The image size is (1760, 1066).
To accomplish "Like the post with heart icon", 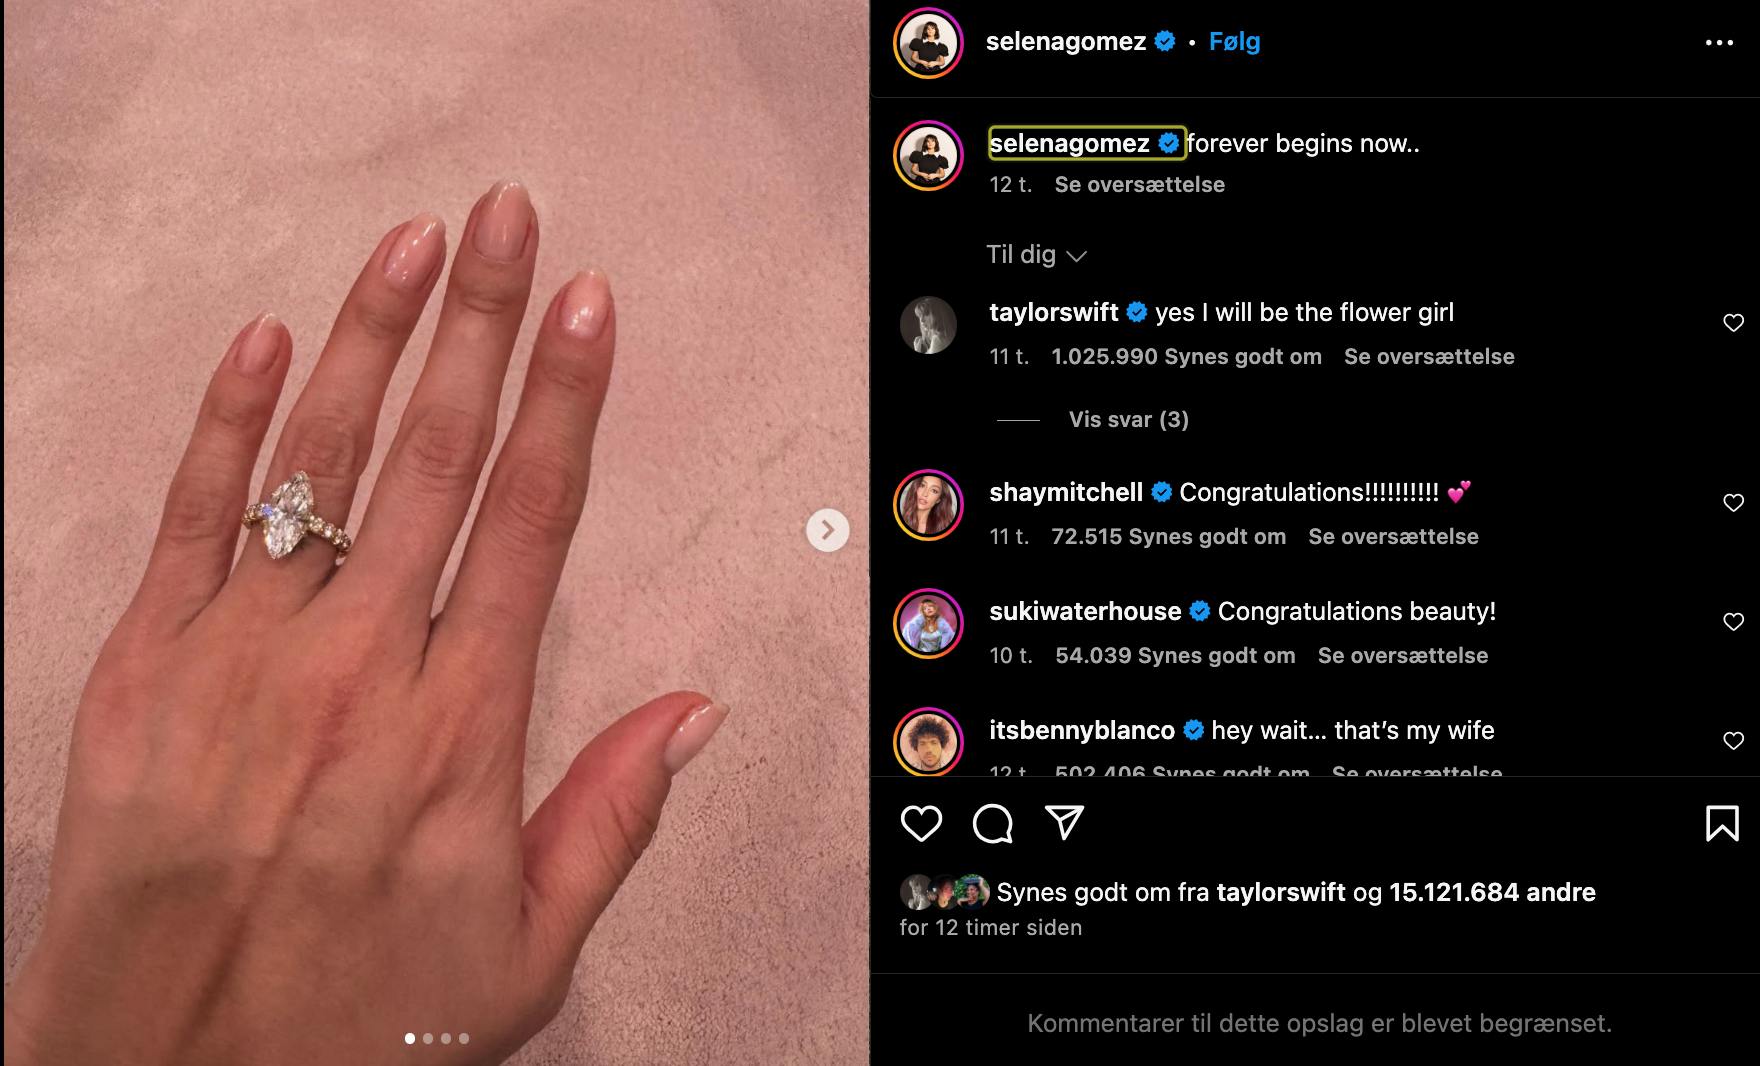I will 921,823.
